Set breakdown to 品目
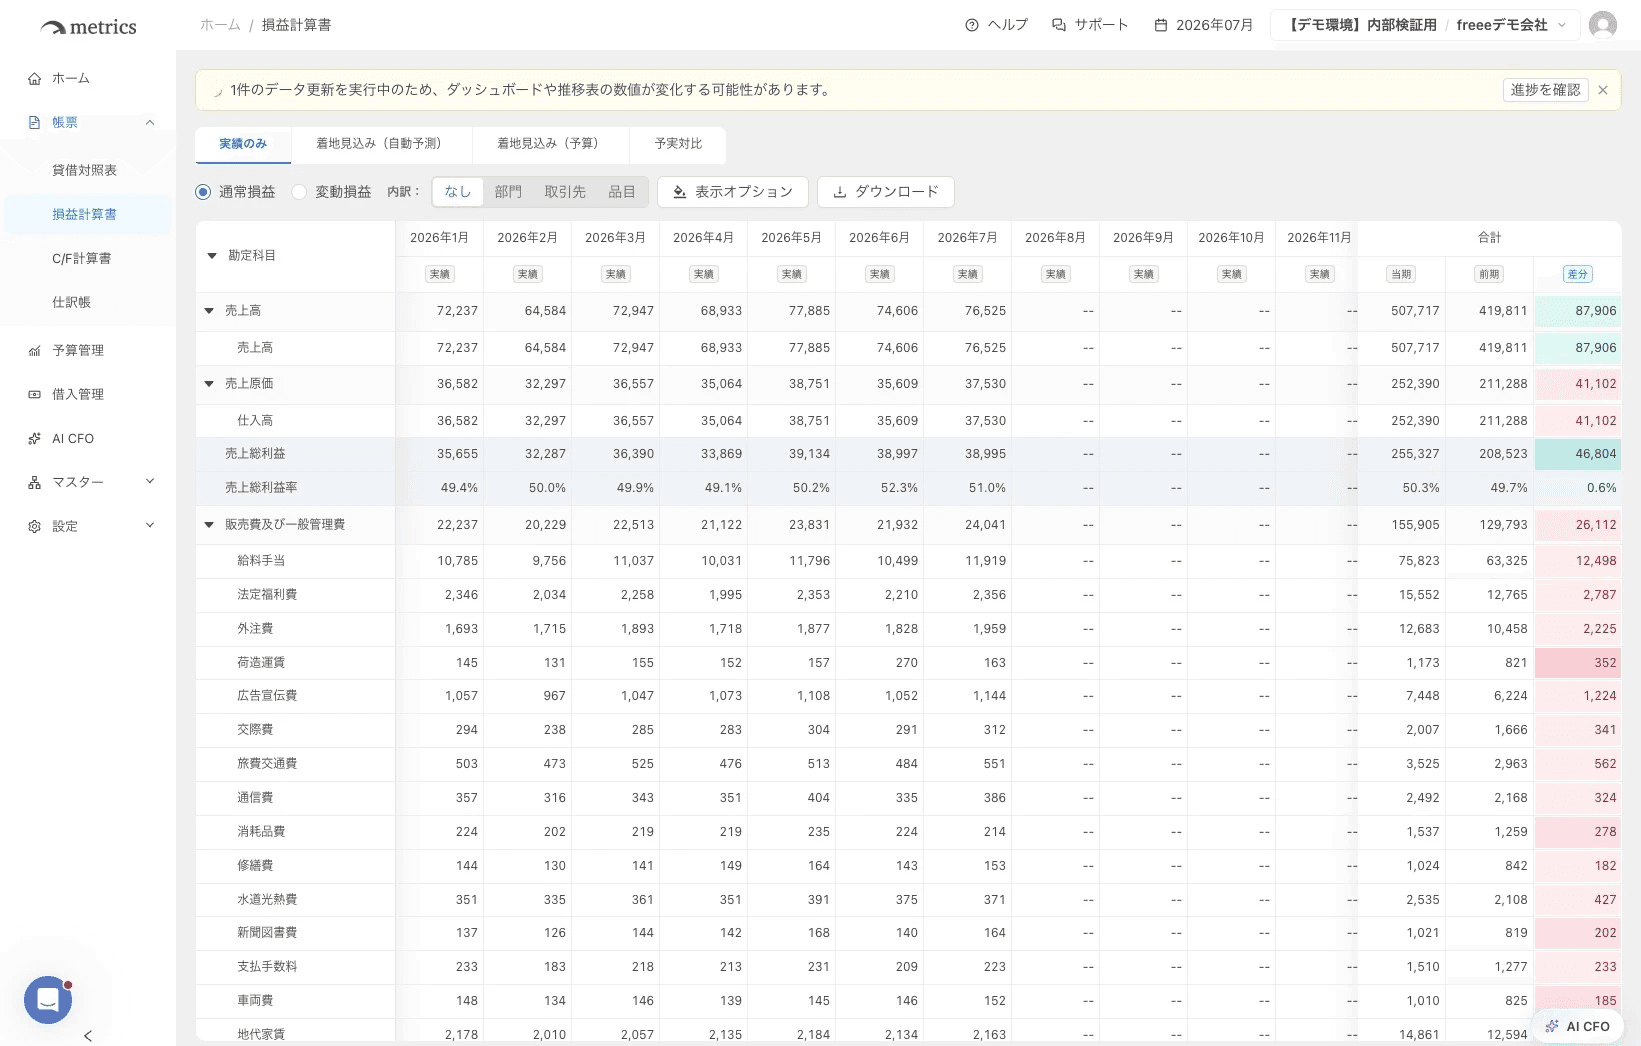 [x=622, y=192]
